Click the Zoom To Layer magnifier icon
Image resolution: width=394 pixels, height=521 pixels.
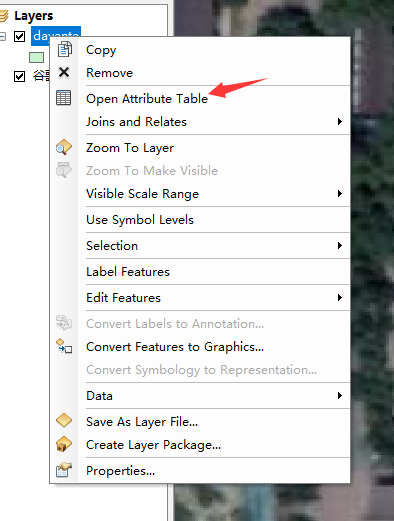tap(64, 147)
